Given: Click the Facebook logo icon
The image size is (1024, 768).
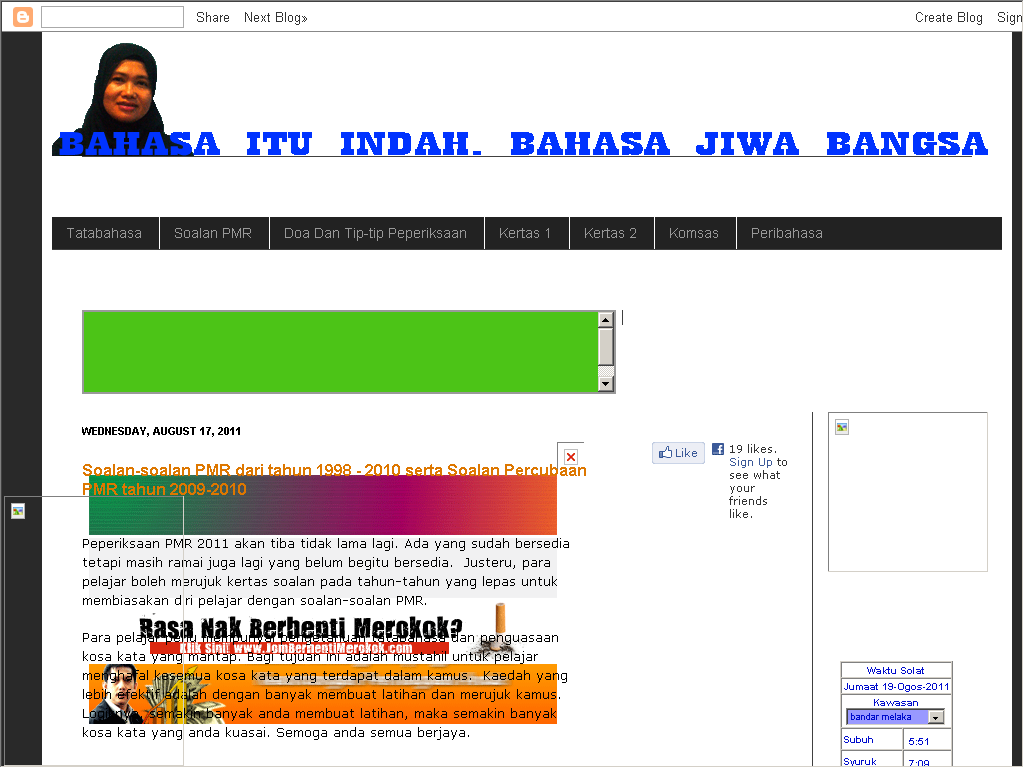Looking at the screenshot, I should [718, 450].
